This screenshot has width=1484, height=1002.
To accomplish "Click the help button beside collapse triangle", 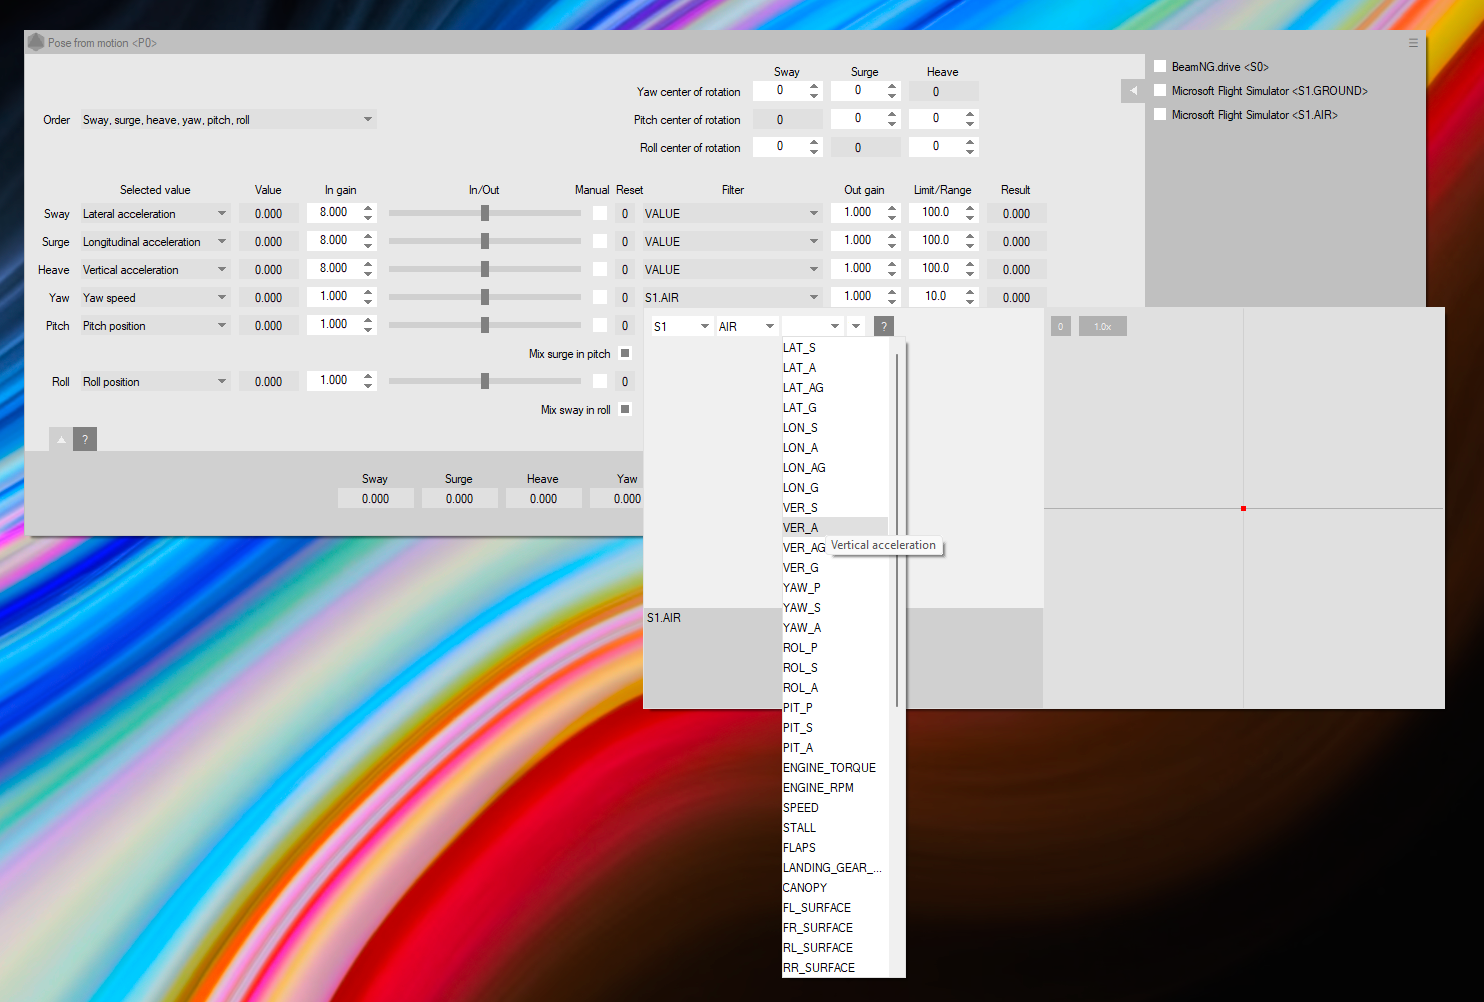I will (x=85, y=439).
